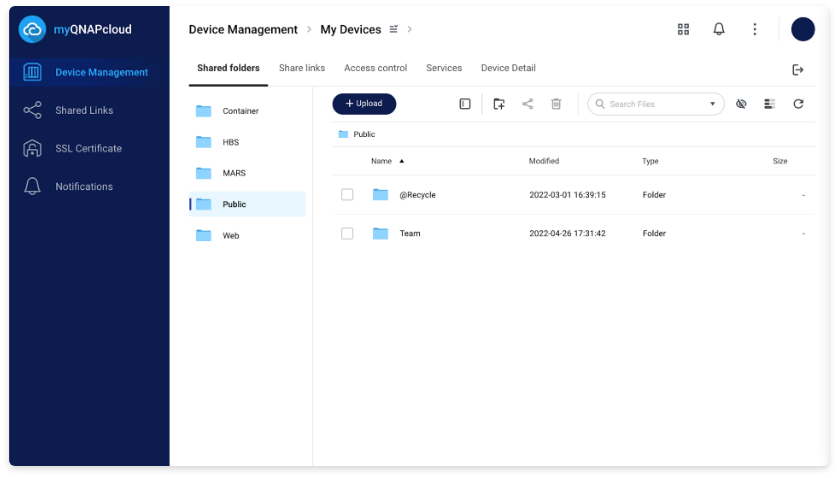Expand the Search Files dropdown arrow
Screen dimensions: 838x478
click(x=713, y=104)
